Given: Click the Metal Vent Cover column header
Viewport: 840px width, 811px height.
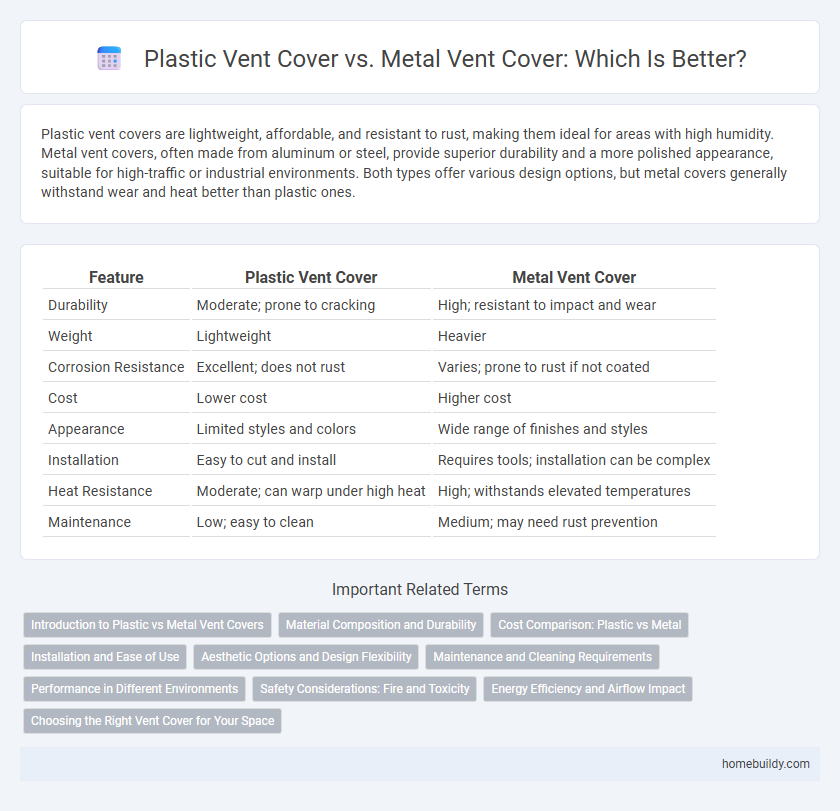Looking at the screenshot, I should pyautogui.click(x=573, y=277).
